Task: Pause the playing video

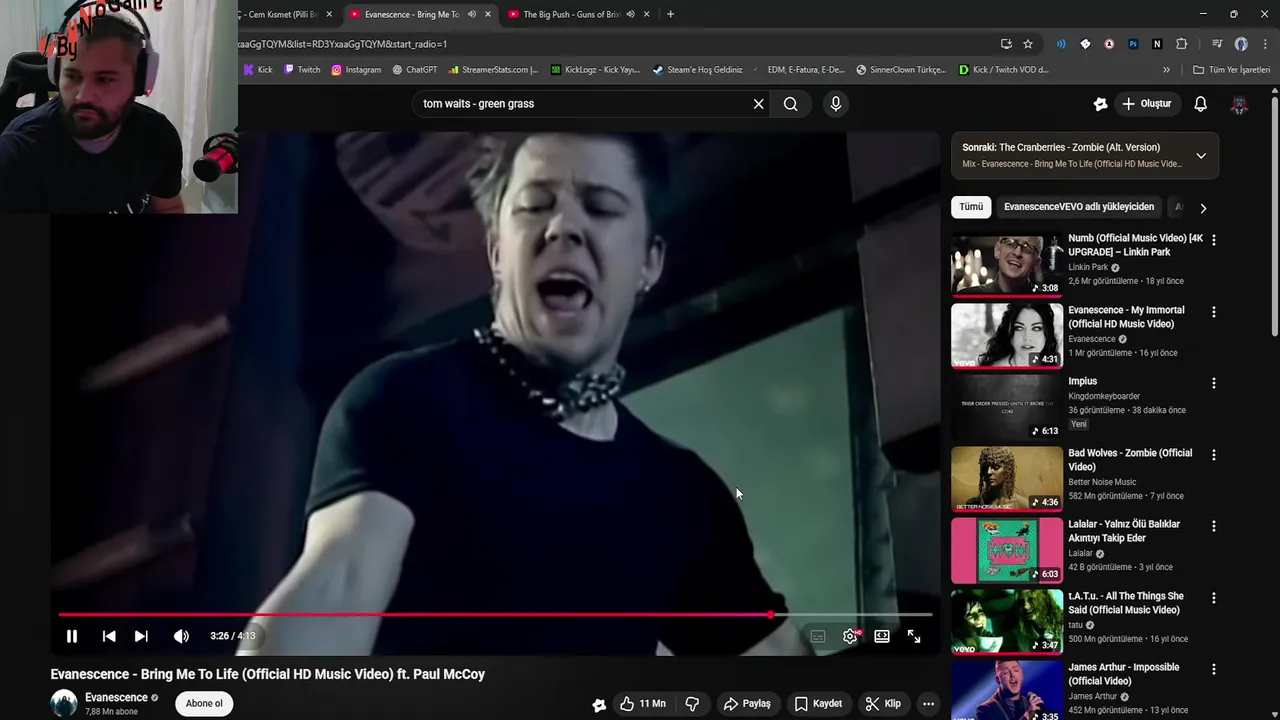Action: [x=72, y=636]
